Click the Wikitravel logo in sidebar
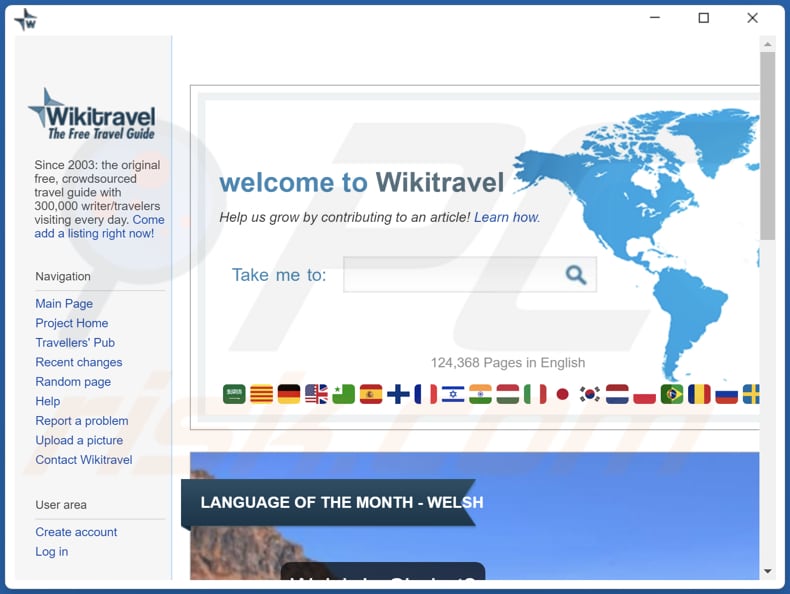 92,114
